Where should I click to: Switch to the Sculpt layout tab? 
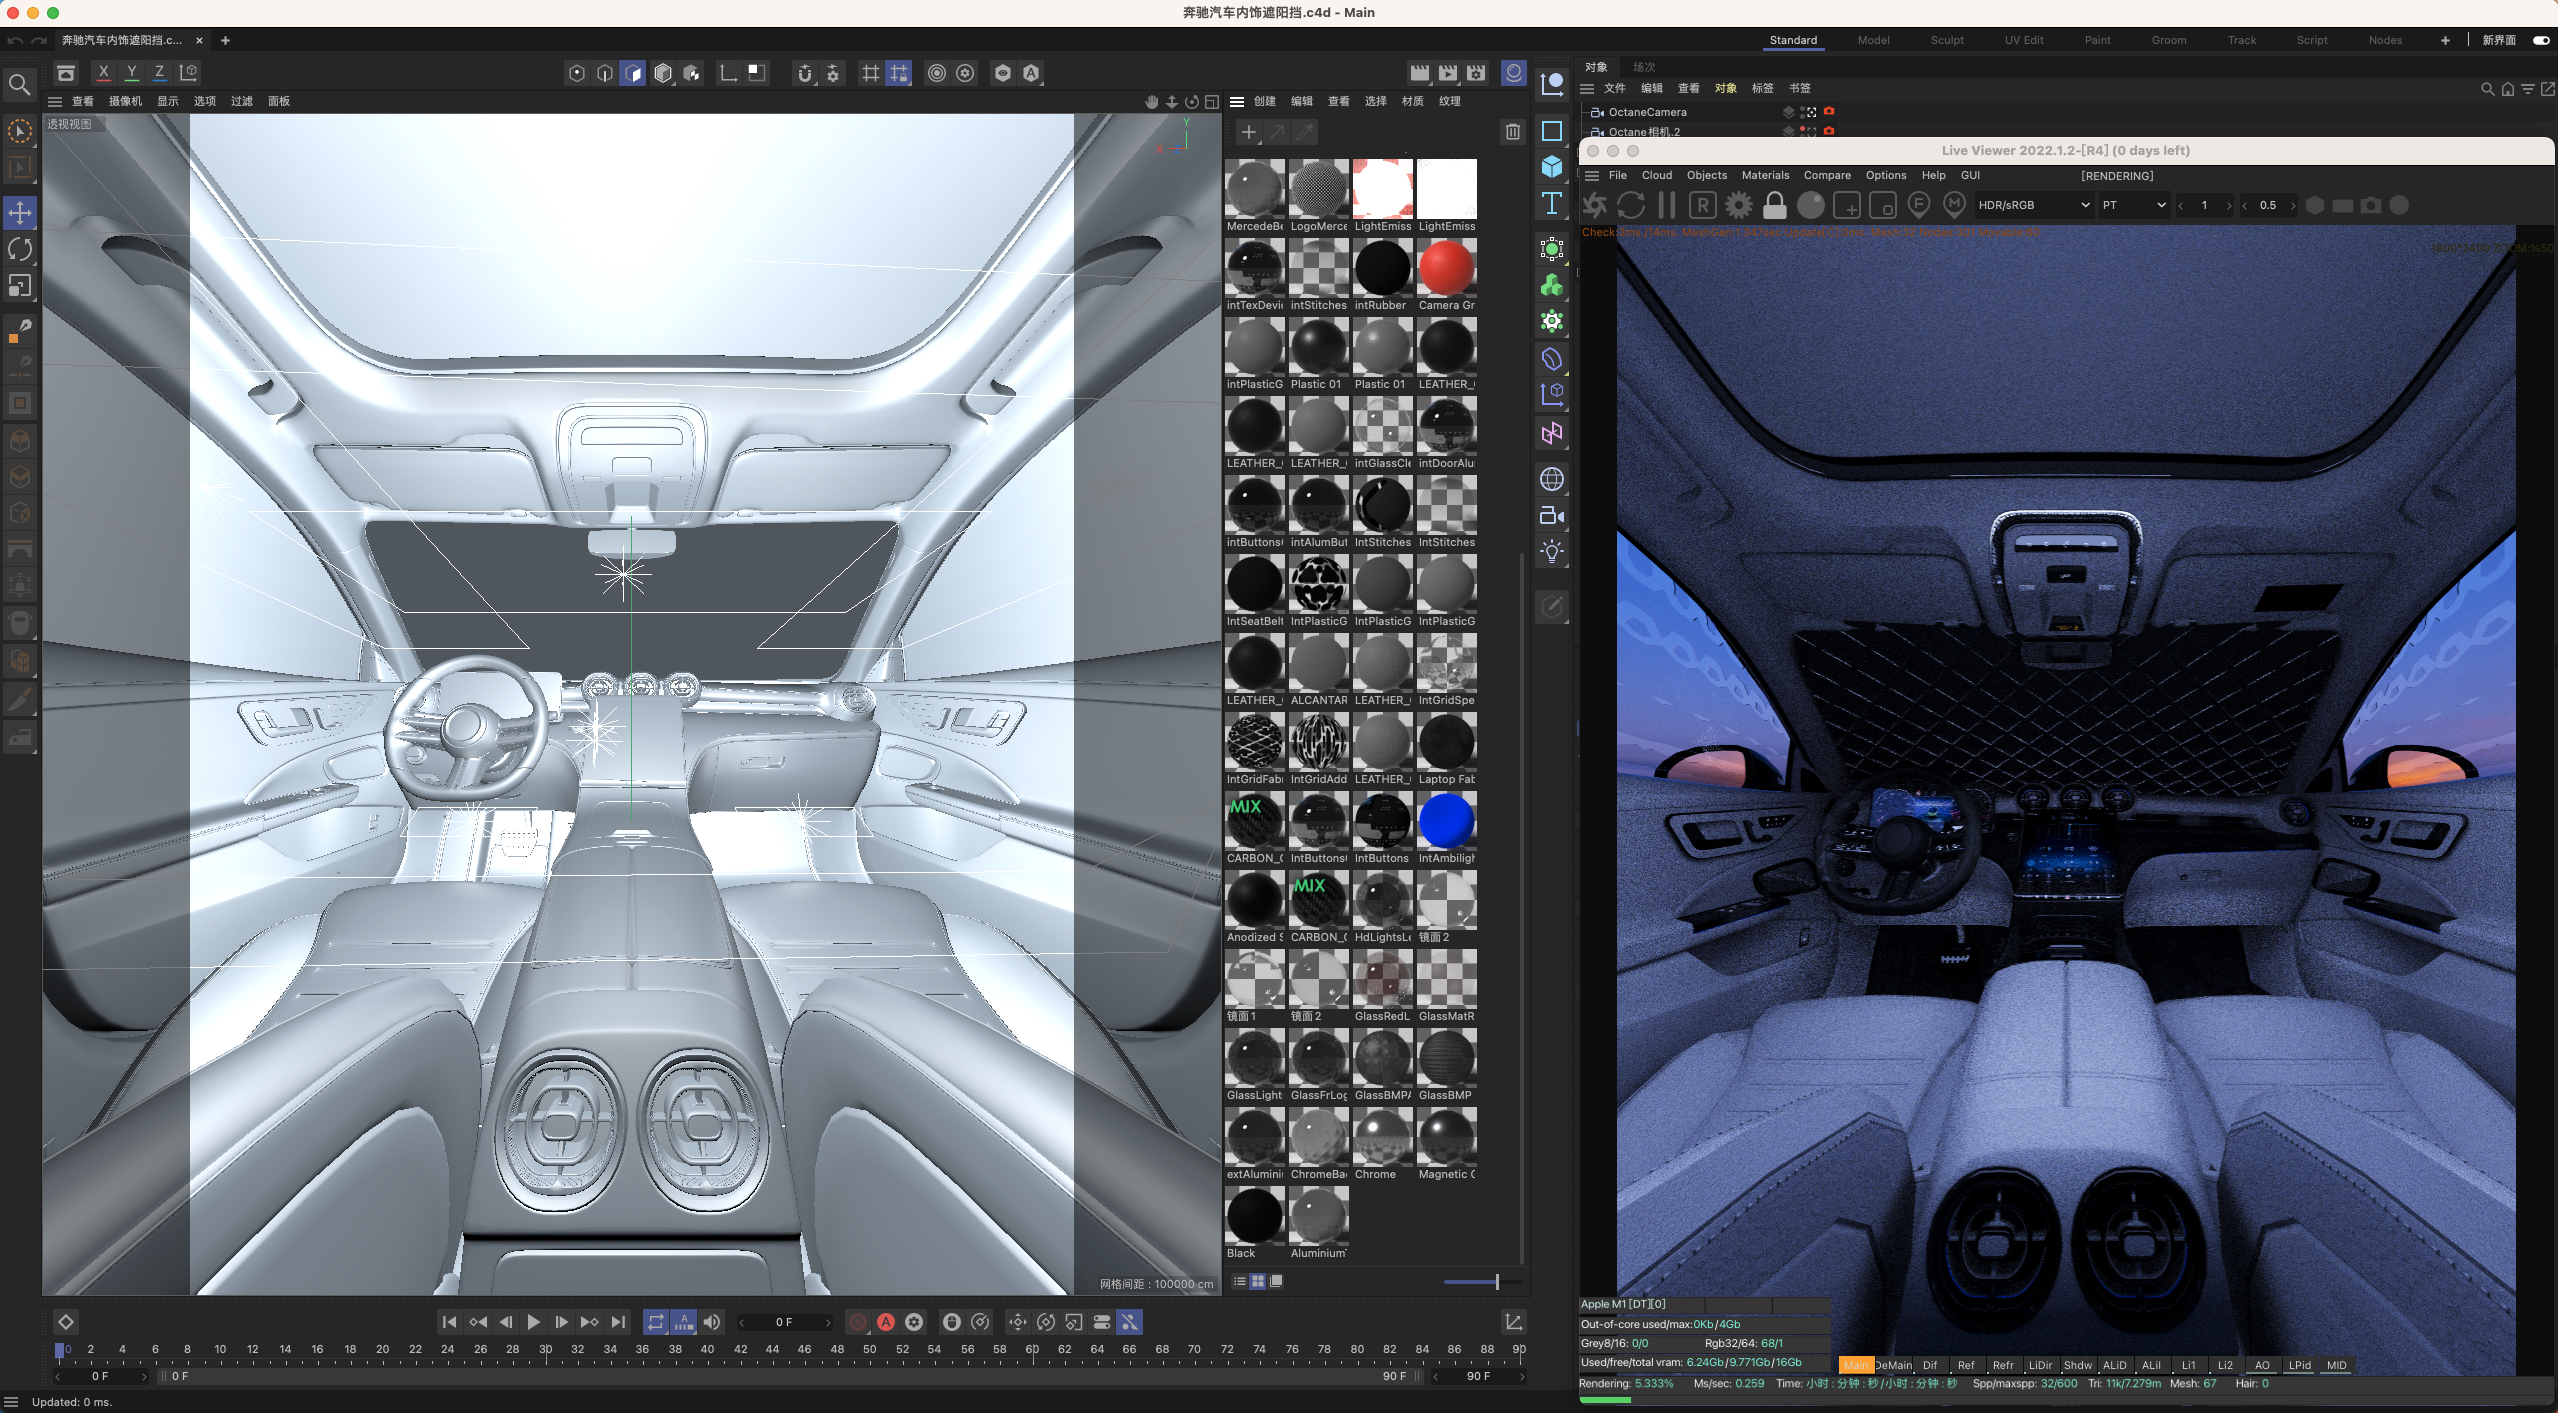(x=1946, y=40)
